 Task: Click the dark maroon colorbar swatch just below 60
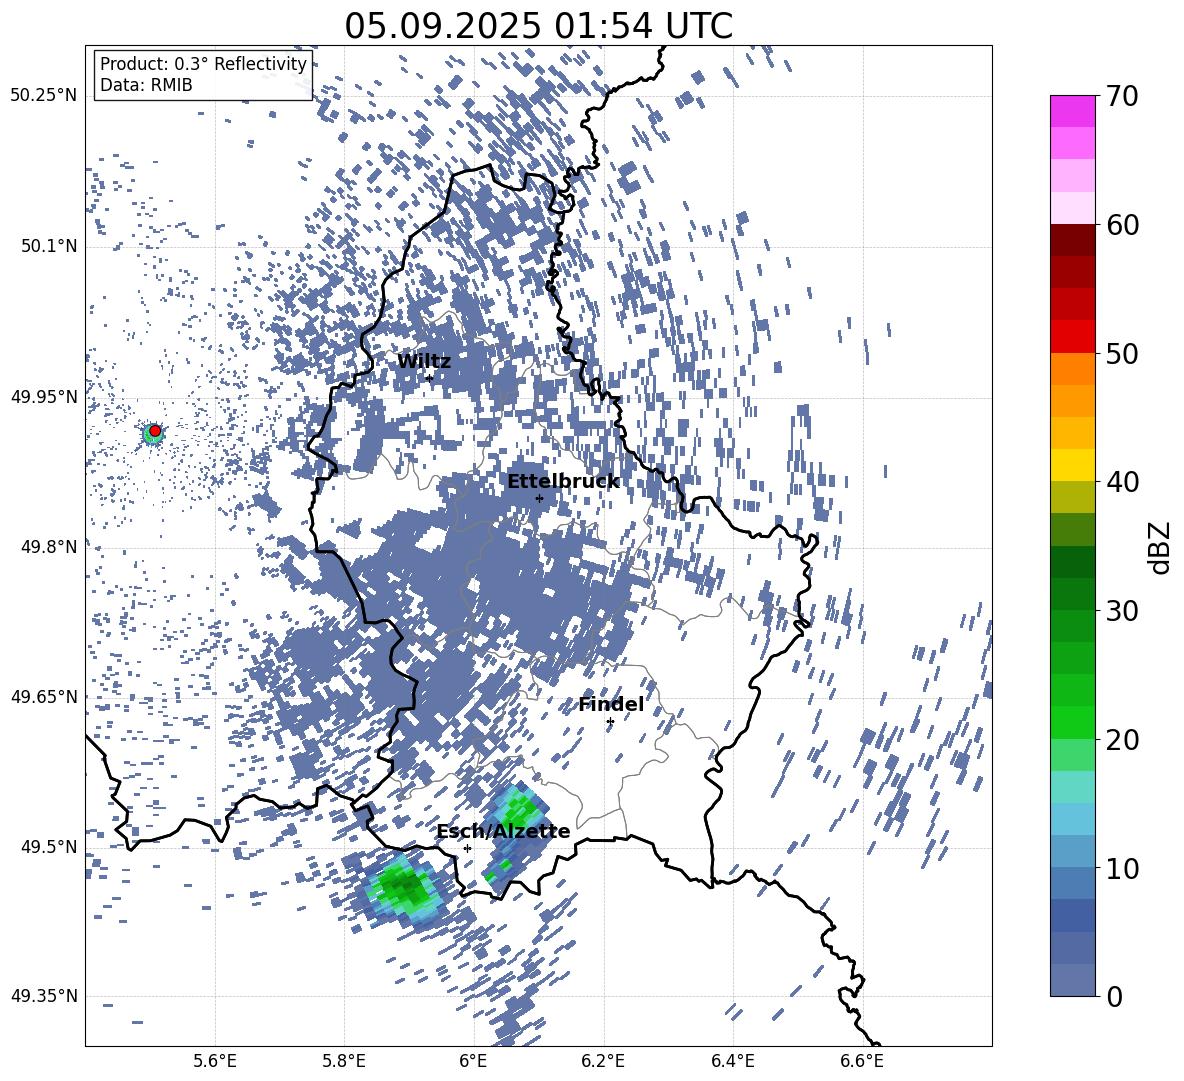[1073, 239]
